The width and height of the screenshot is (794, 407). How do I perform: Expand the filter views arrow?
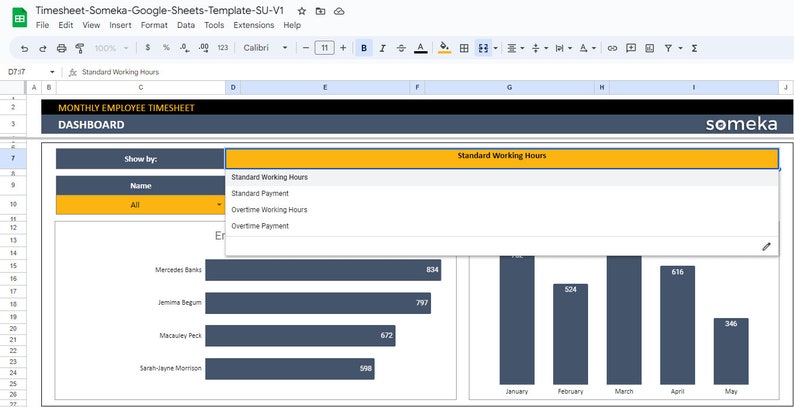pos(680,48)
